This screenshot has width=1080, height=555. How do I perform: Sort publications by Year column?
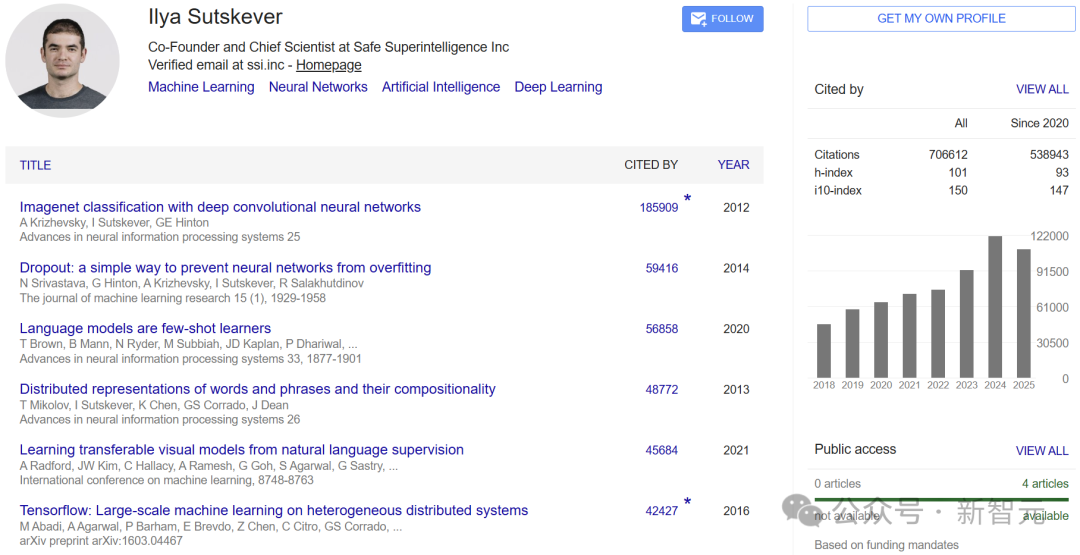(733, 165)
